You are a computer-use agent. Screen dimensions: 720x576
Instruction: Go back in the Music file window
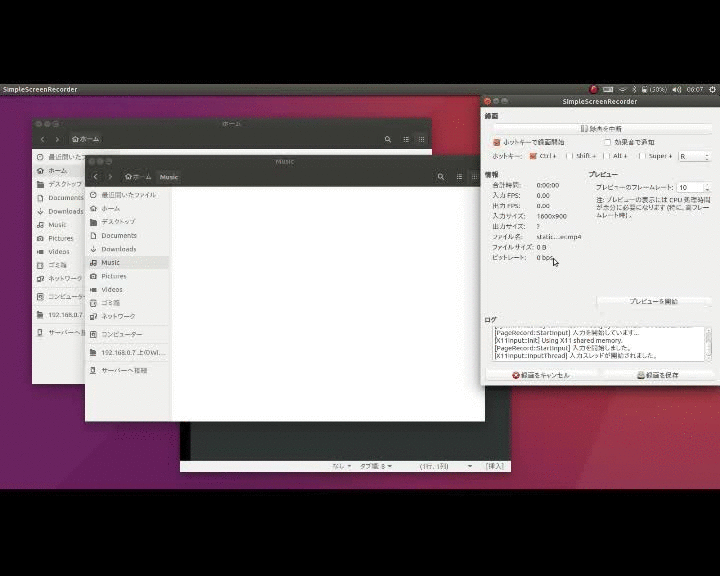pyautogui.click(x=96, y=177)
